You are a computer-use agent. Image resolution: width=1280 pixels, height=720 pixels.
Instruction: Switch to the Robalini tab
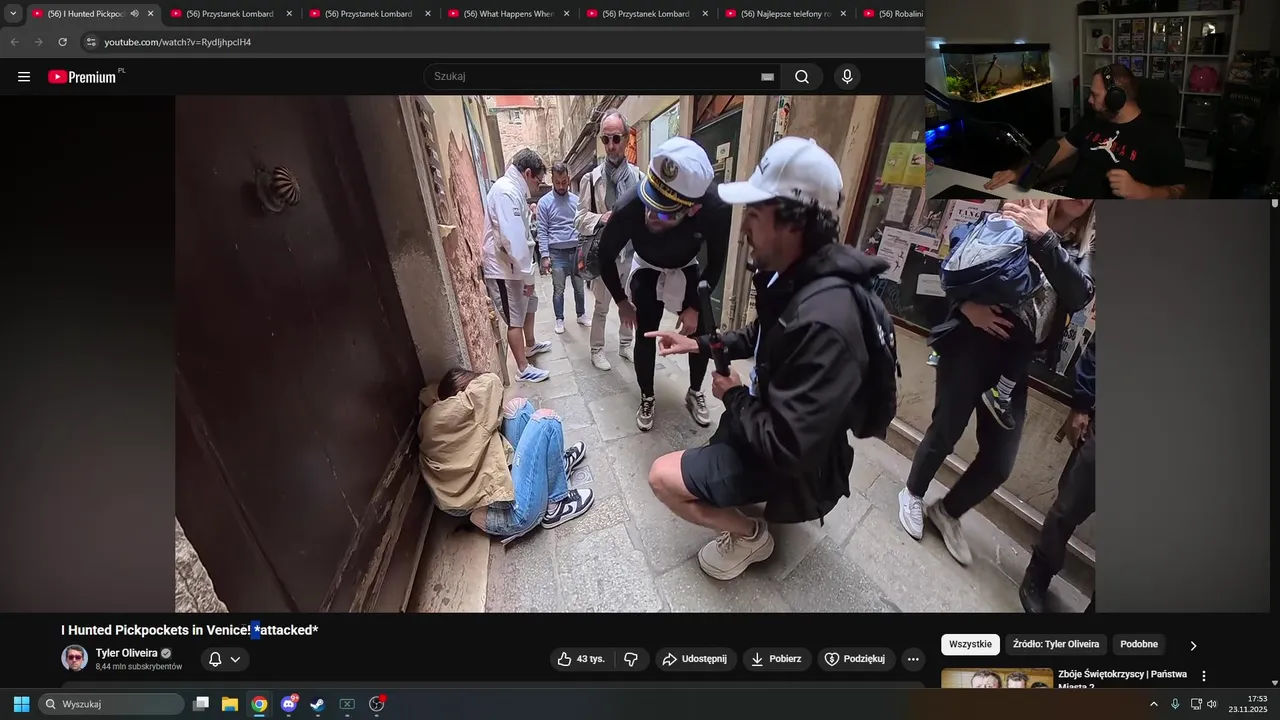click(x=892, y=14)
